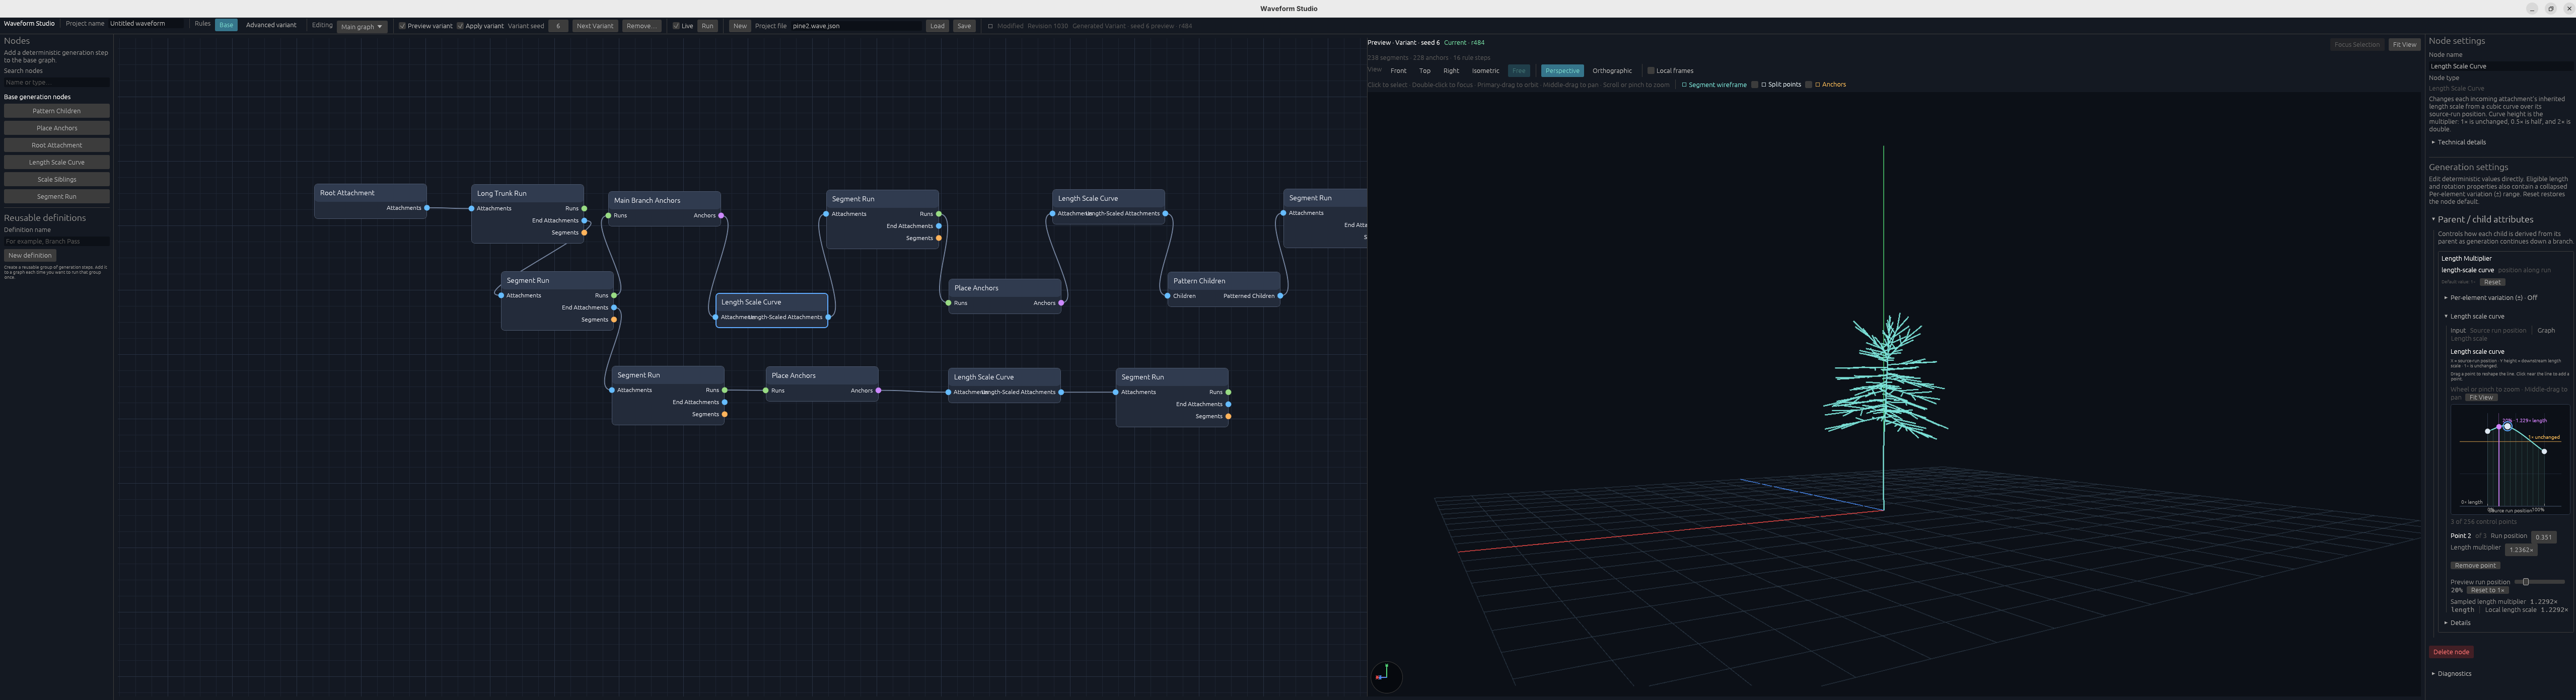Load the project file
This screenshot has width=2576, height=700.
point(937,26)
